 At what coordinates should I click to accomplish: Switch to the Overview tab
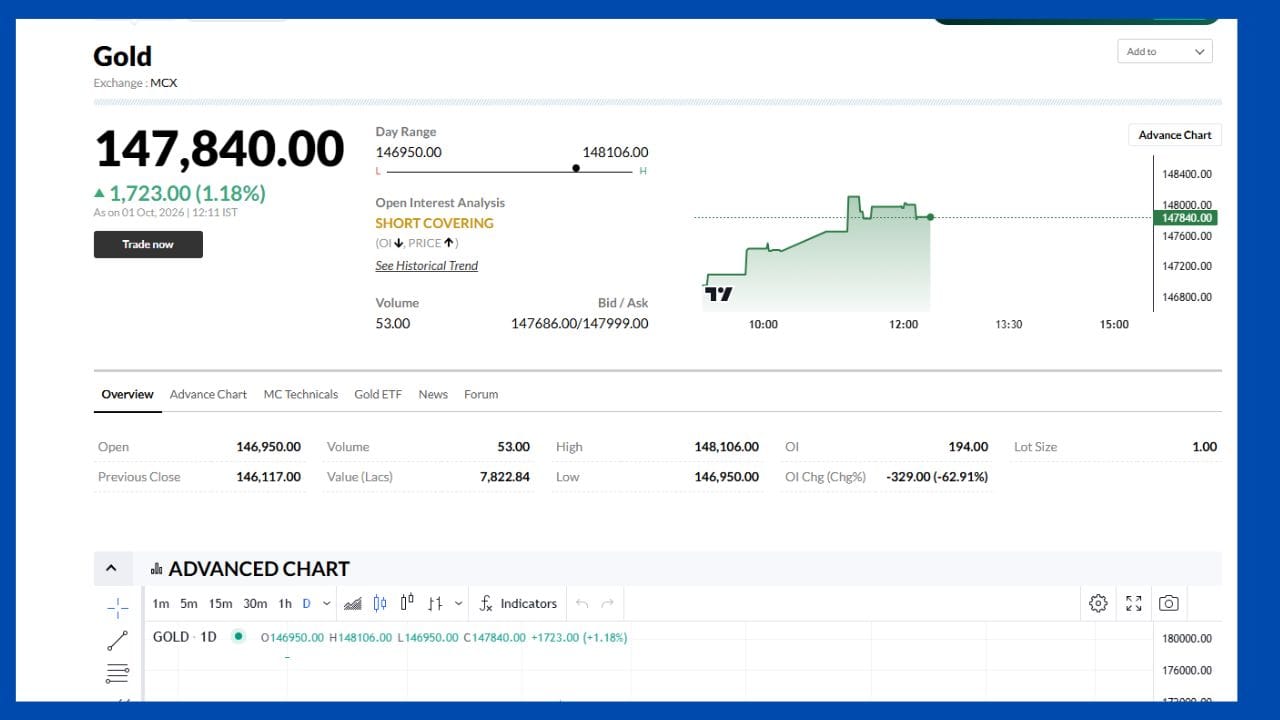point(127,394)
